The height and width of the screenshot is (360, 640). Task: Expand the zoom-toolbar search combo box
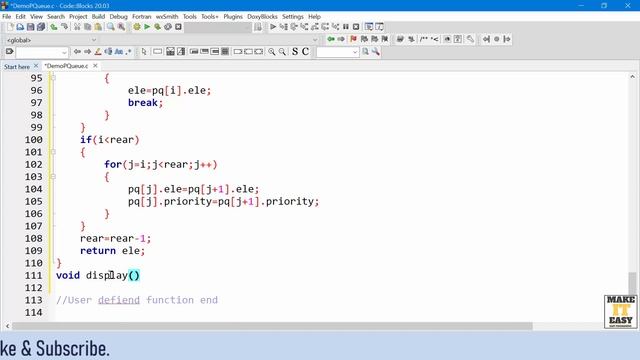[x=355, y=52]
